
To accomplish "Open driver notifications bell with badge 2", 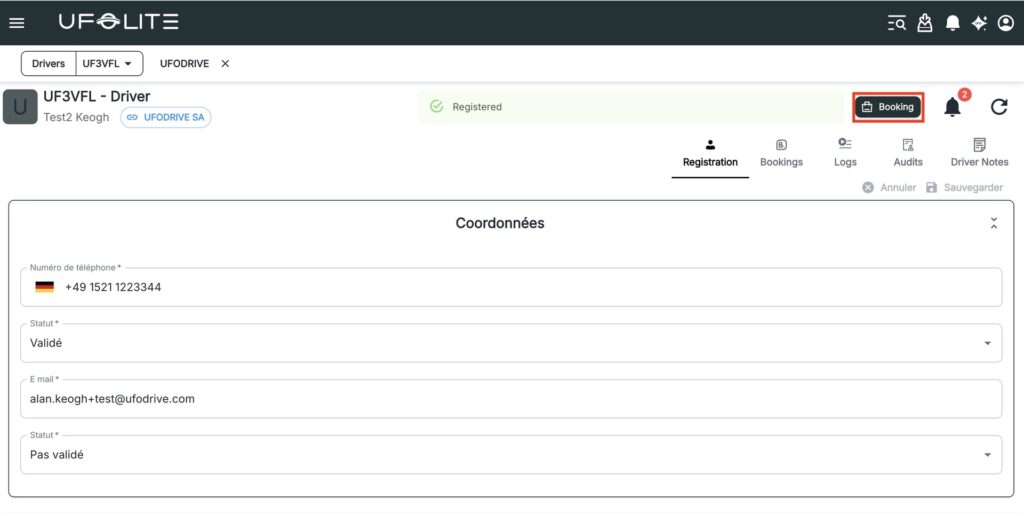I will [952, 107].
